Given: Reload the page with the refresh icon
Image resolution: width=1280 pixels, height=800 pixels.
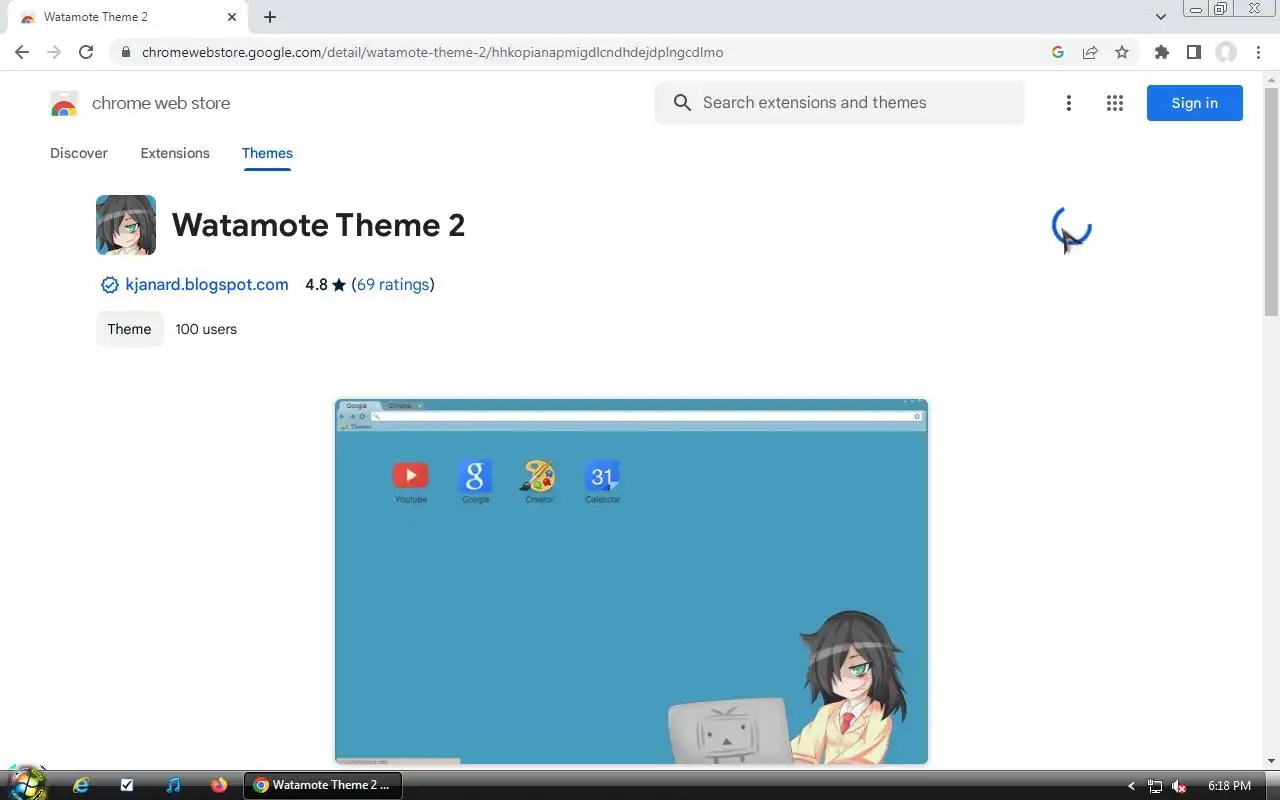Looking at the screenshot, I should 86,52.
